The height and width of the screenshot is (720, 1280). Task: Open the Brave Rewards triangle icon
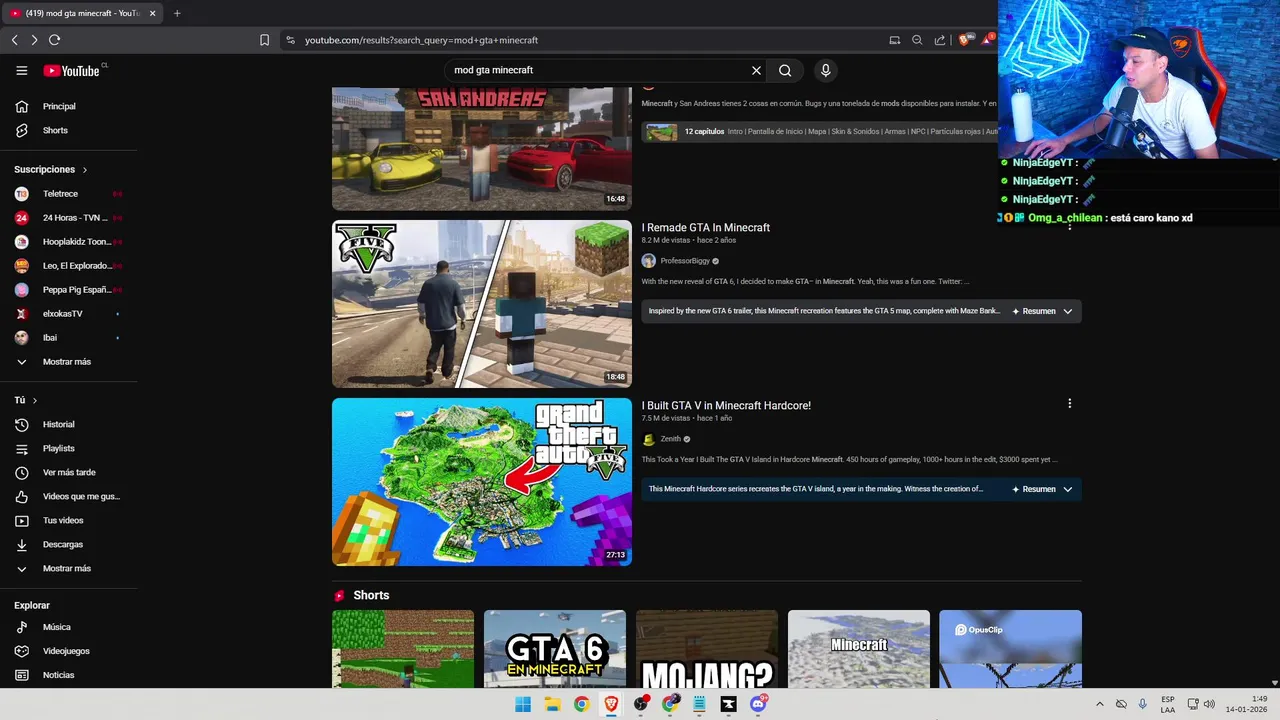(988, 40)
